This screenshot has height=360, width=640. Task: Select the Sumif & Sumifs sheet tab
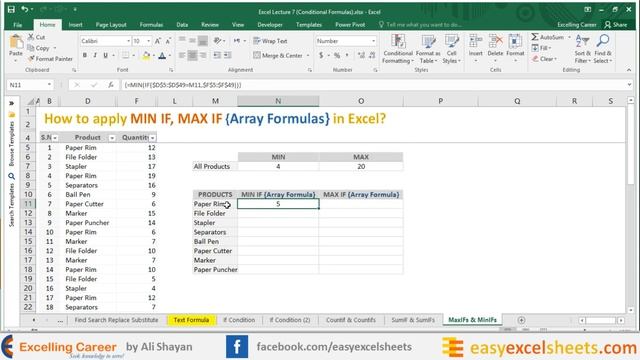coord(413,320)
